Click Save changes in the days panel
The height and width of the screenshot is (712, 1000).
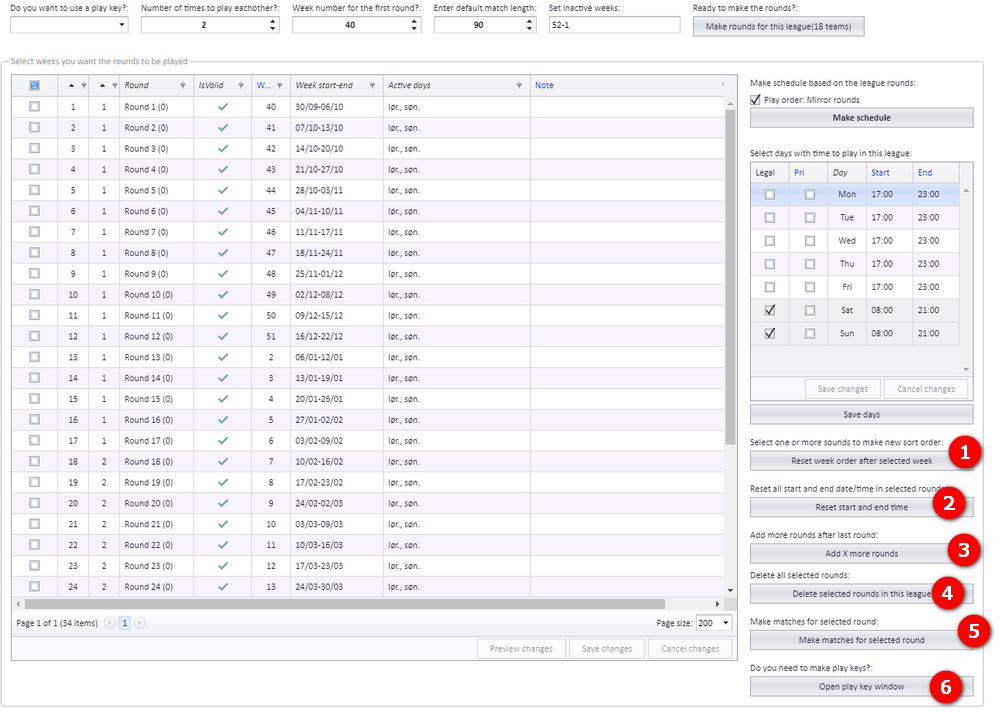[842, 389]
